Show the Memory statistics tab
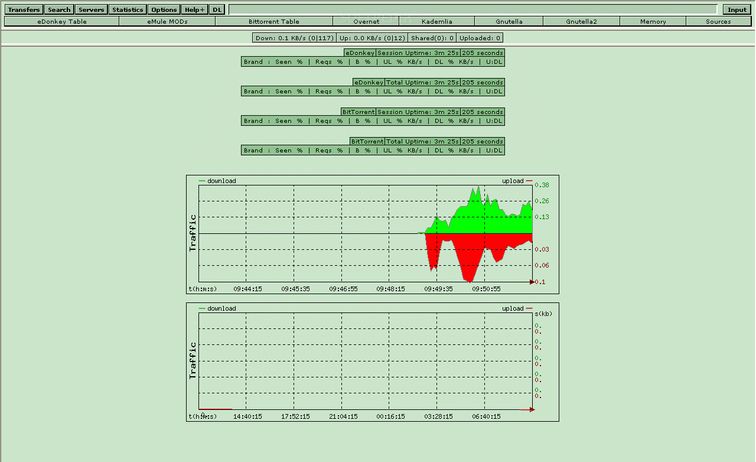This screenshot has height=462, width=756. click(x=653, y=21)
